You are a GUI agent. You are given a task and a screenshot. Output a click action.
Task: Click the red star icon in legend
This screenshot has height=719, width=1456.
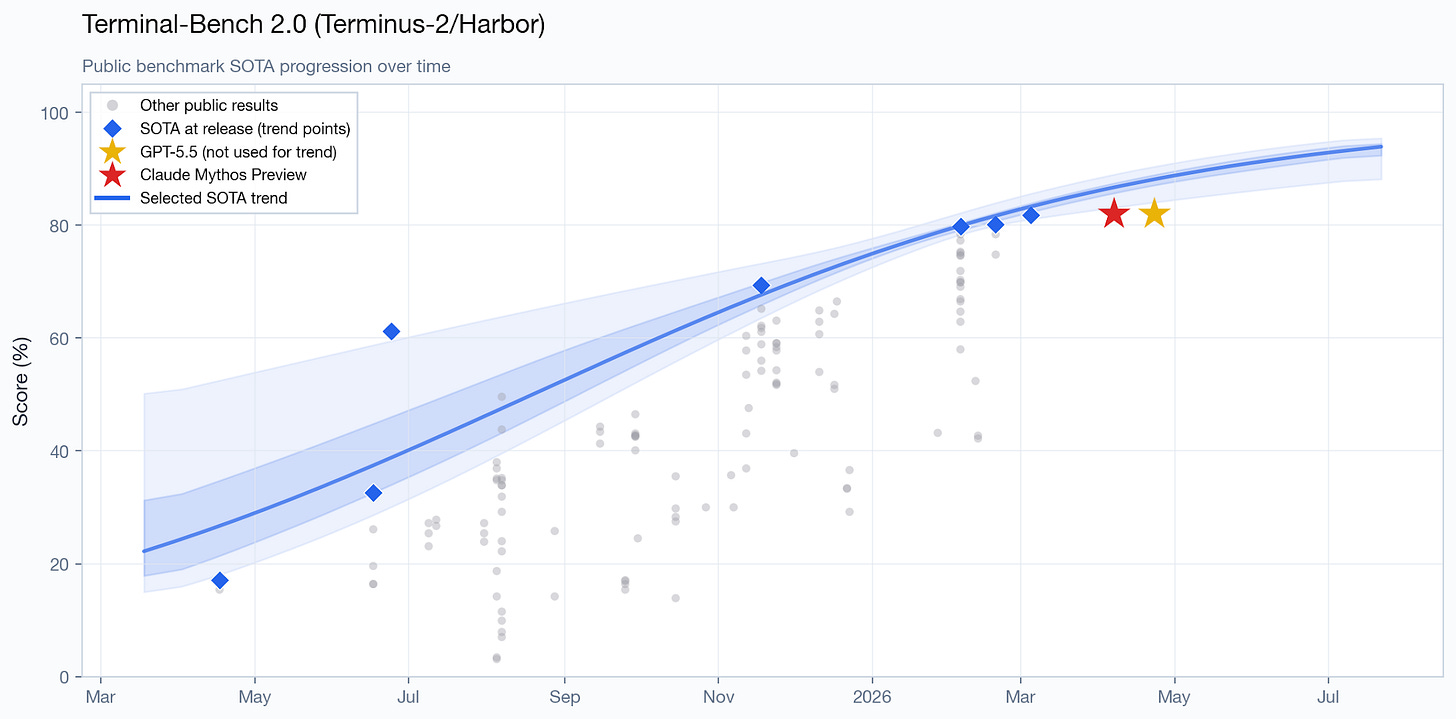[113, 175]
